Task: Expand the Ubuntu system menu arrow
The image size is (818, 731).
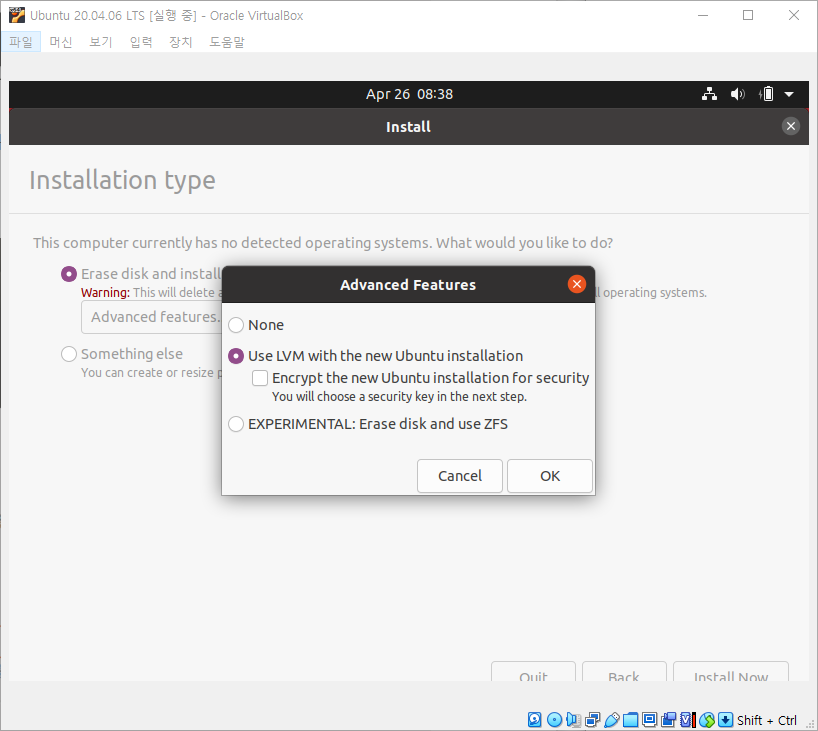Action: pos(789,94)
